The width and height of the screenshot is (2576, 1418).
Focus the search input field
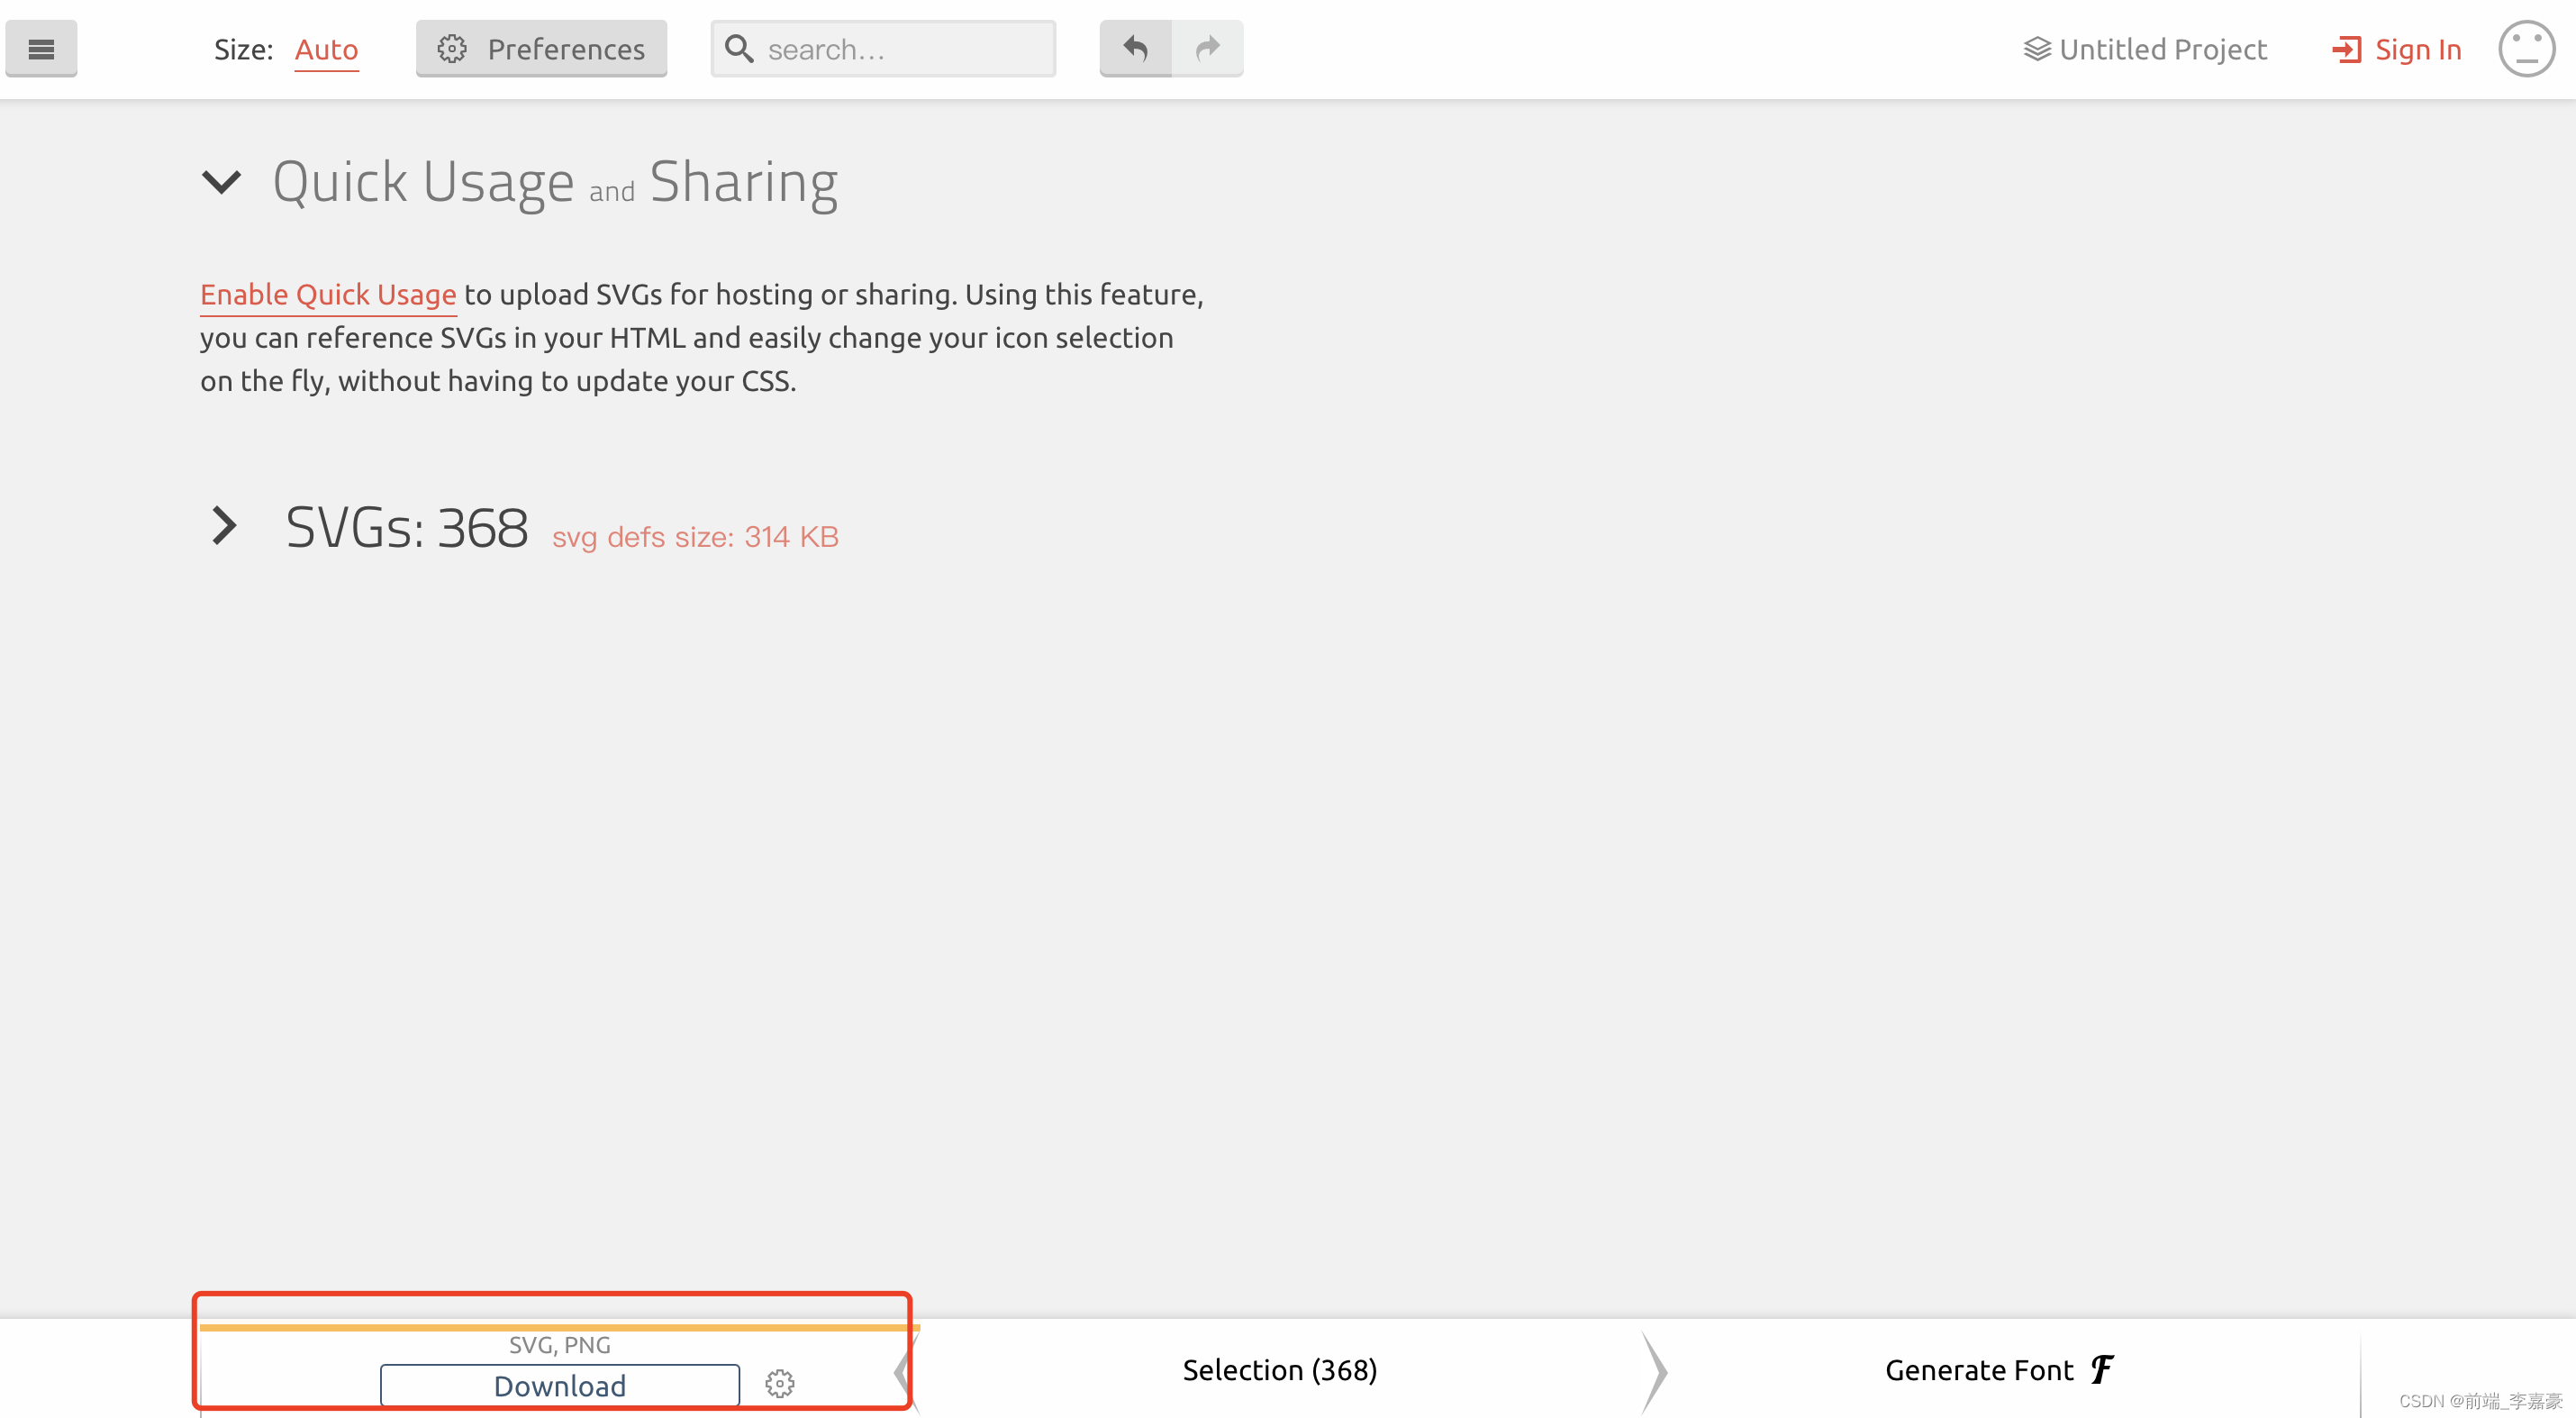[x=900, y=49]
